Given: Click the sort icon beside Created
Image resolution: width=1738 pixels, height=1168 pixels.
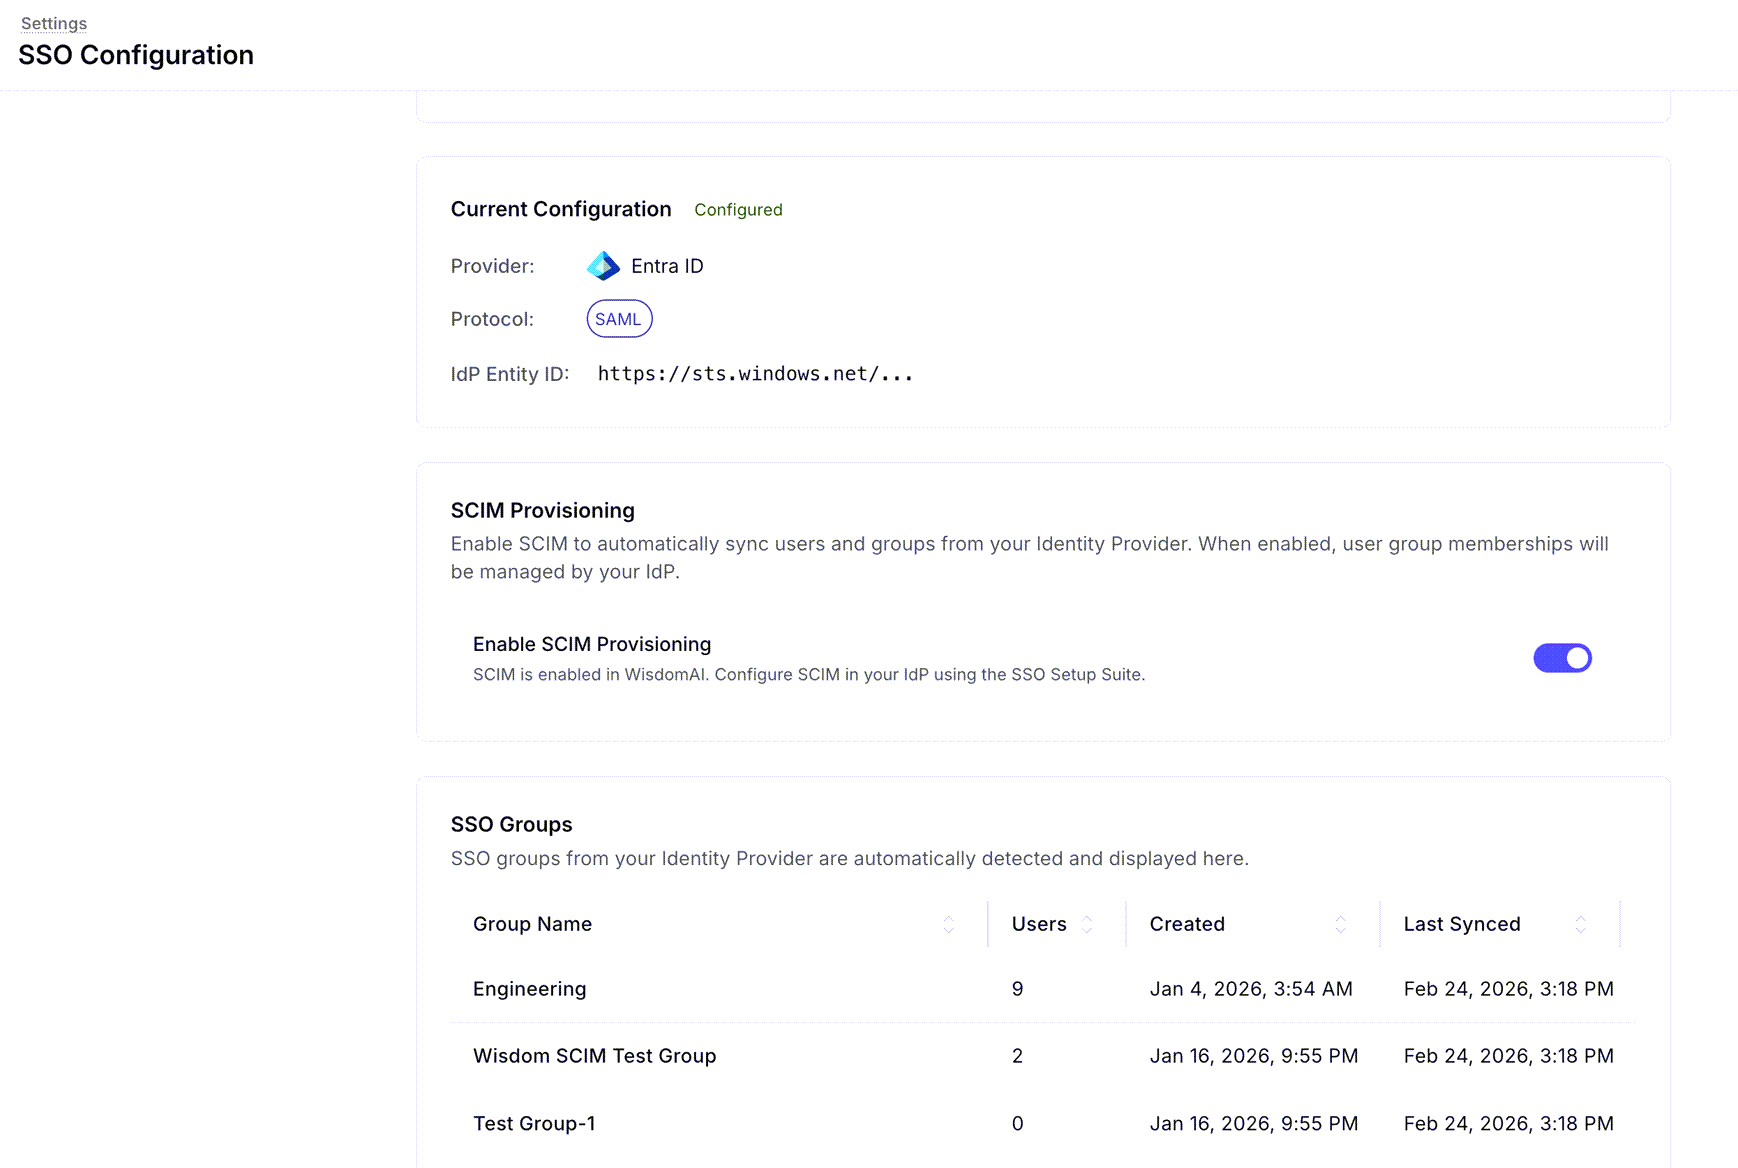Looking at the screenshot, I should [1340, 924].
